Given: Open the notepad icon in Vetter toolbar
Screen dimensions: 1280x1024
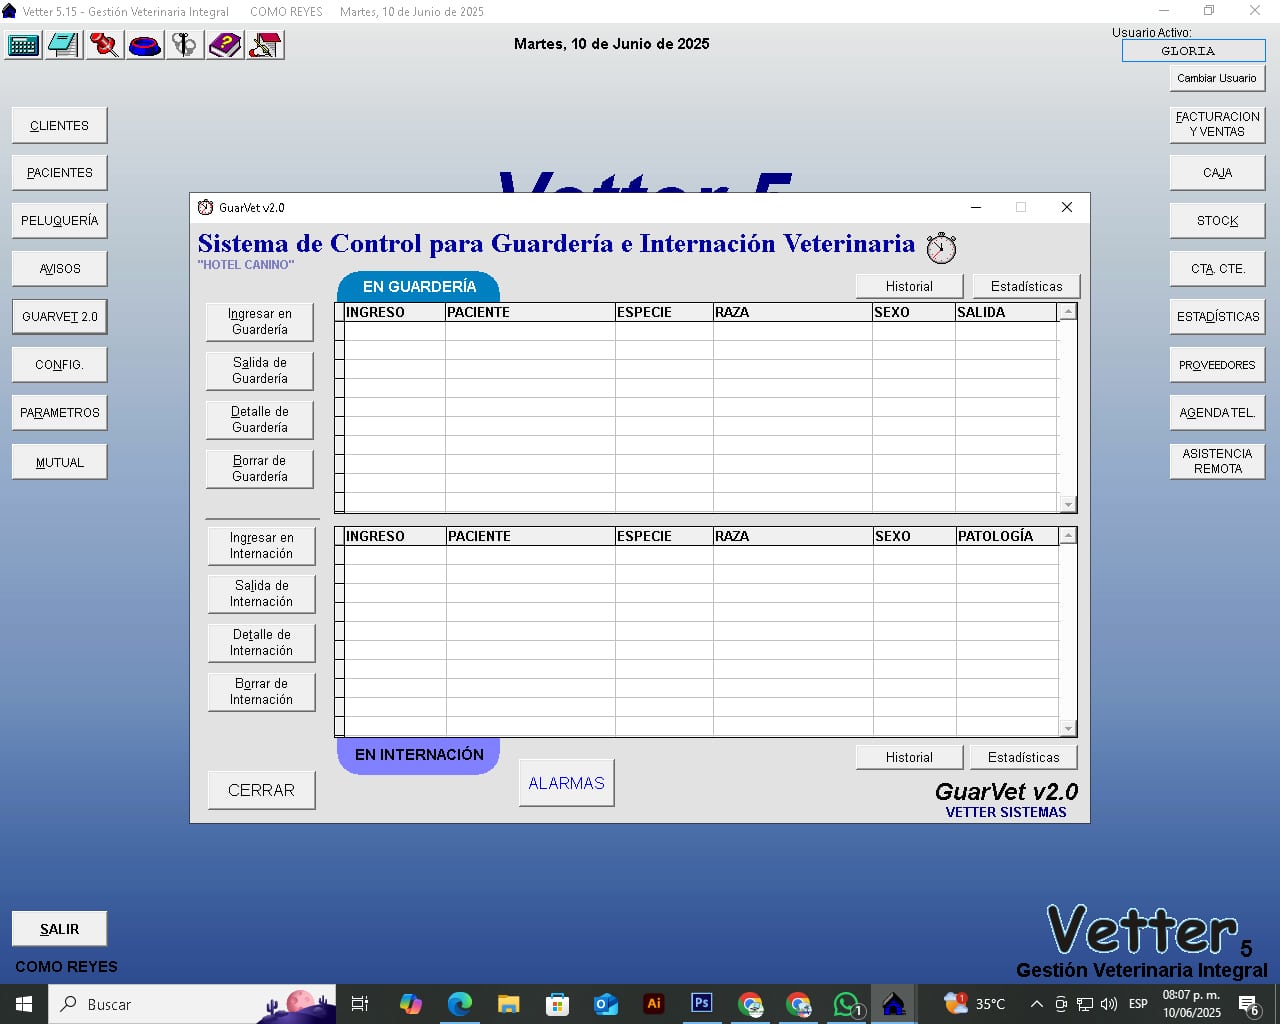Looking at the screenshot, I should tap(64, 45).
